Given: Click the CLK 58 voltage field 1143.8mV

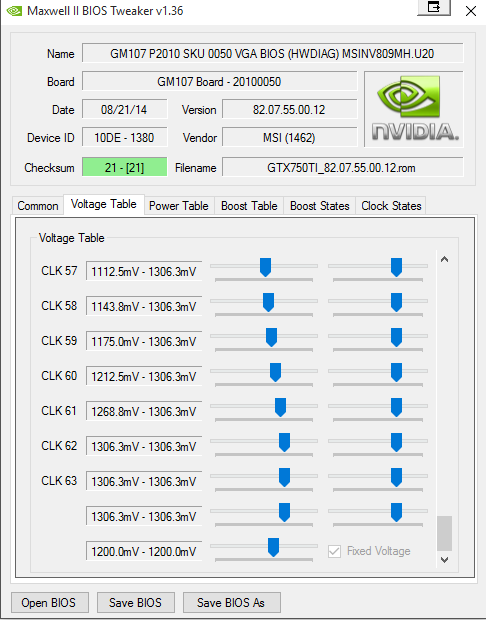Looking at the screenshot, I should [144, 306].
